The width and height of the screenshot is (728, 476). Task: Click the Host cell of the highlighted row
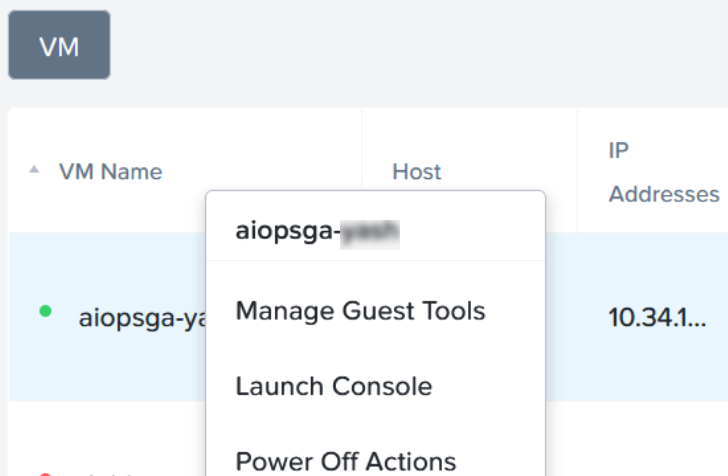(561, 317)
